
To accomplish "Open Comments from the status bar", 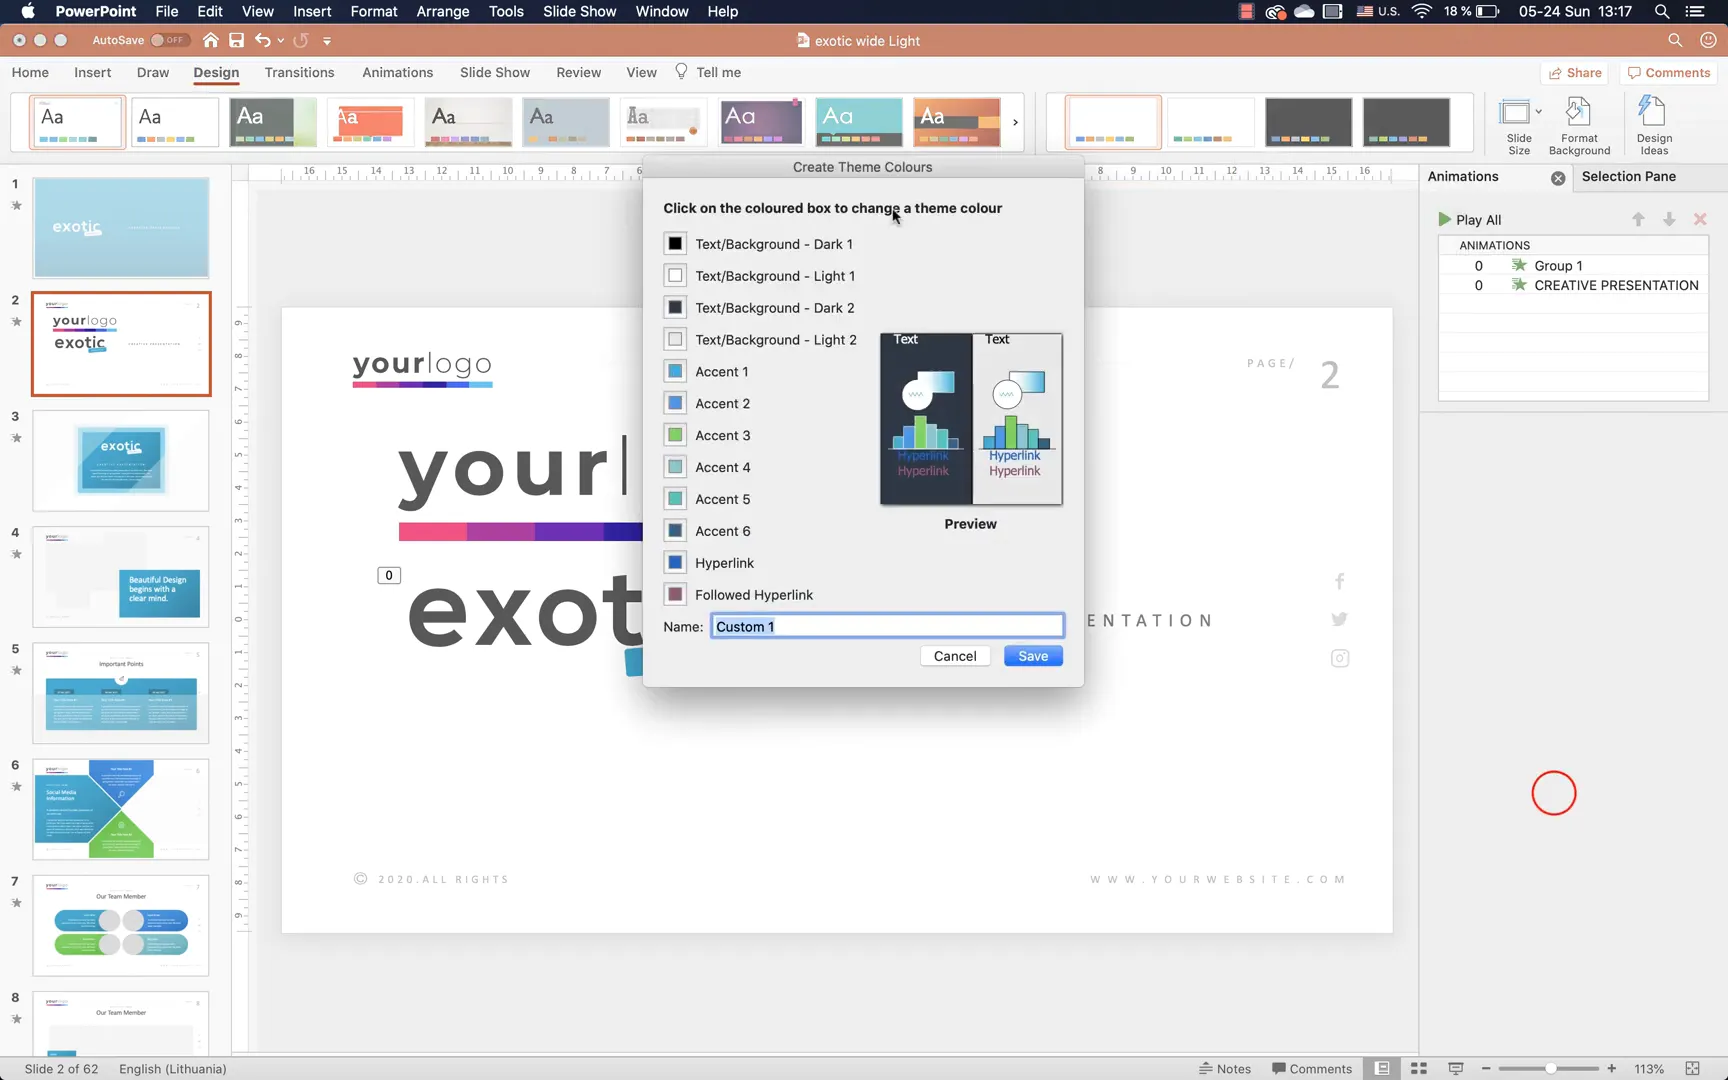I will 1312,1068.
